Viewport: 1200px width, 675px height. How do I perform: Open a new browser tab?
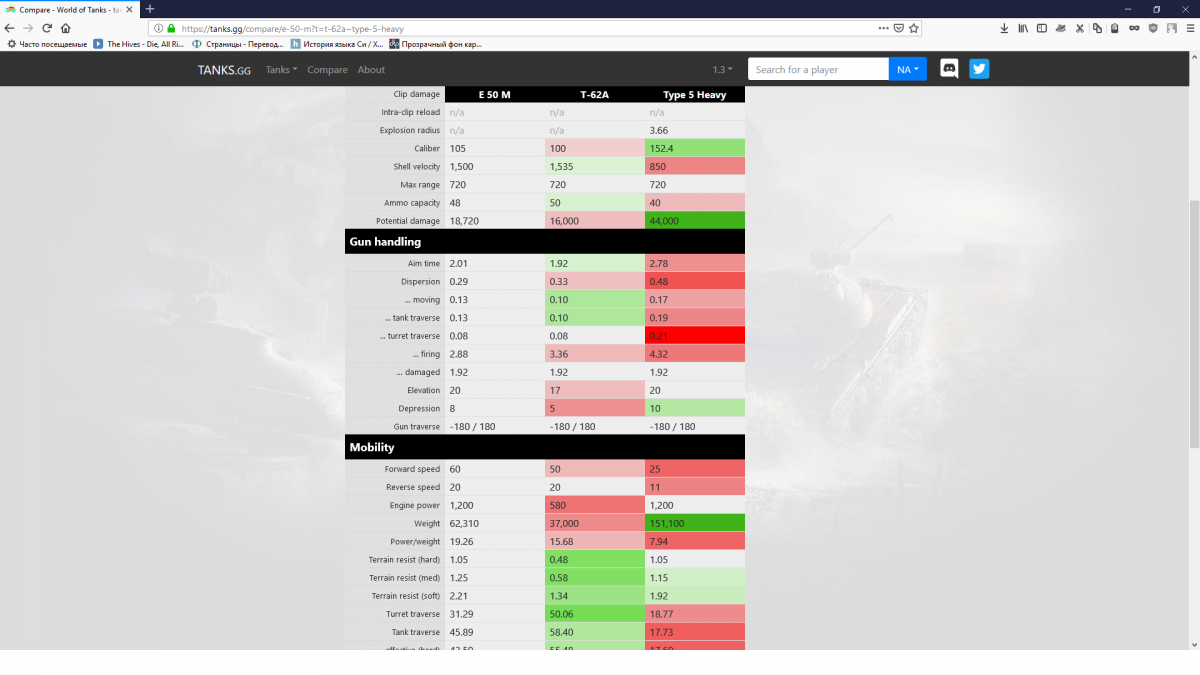tap(150, 9)
